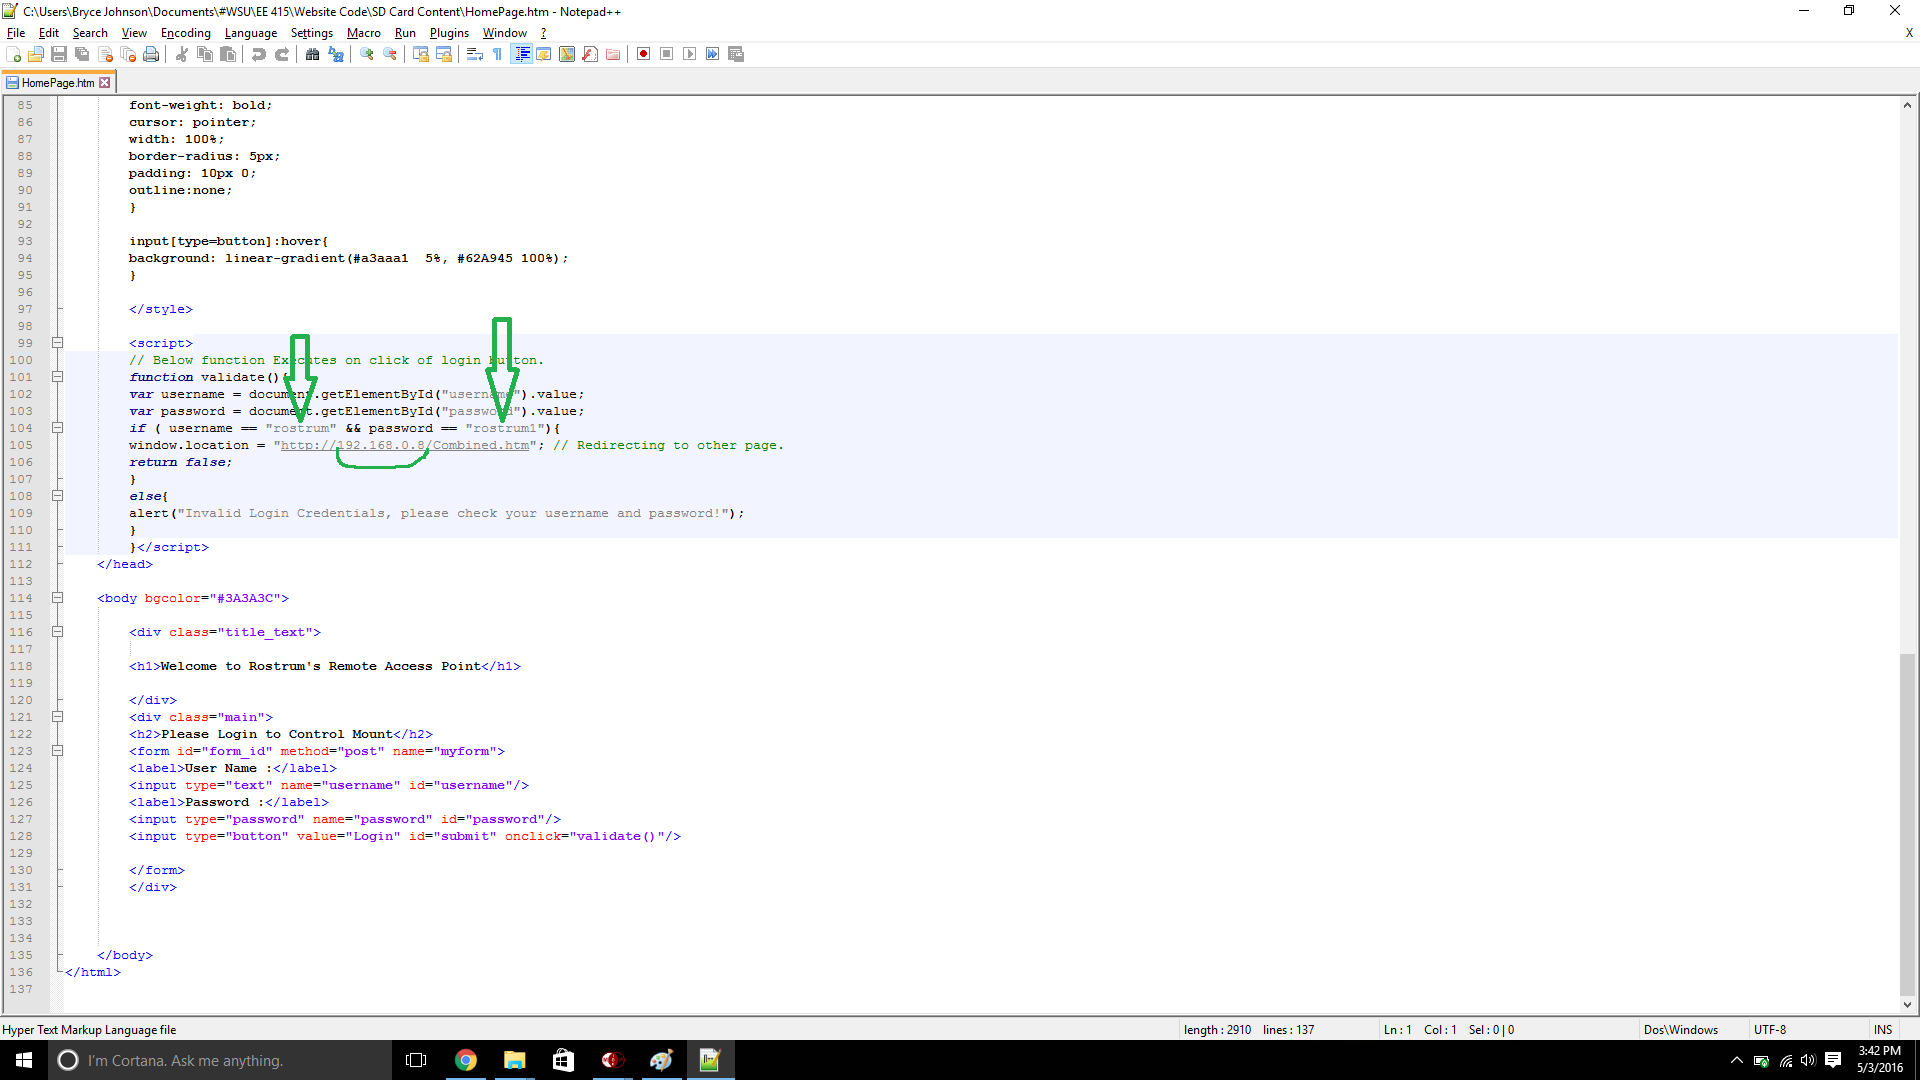
Task: Collapse the form fold at line 123
Action: coord(58,751)
